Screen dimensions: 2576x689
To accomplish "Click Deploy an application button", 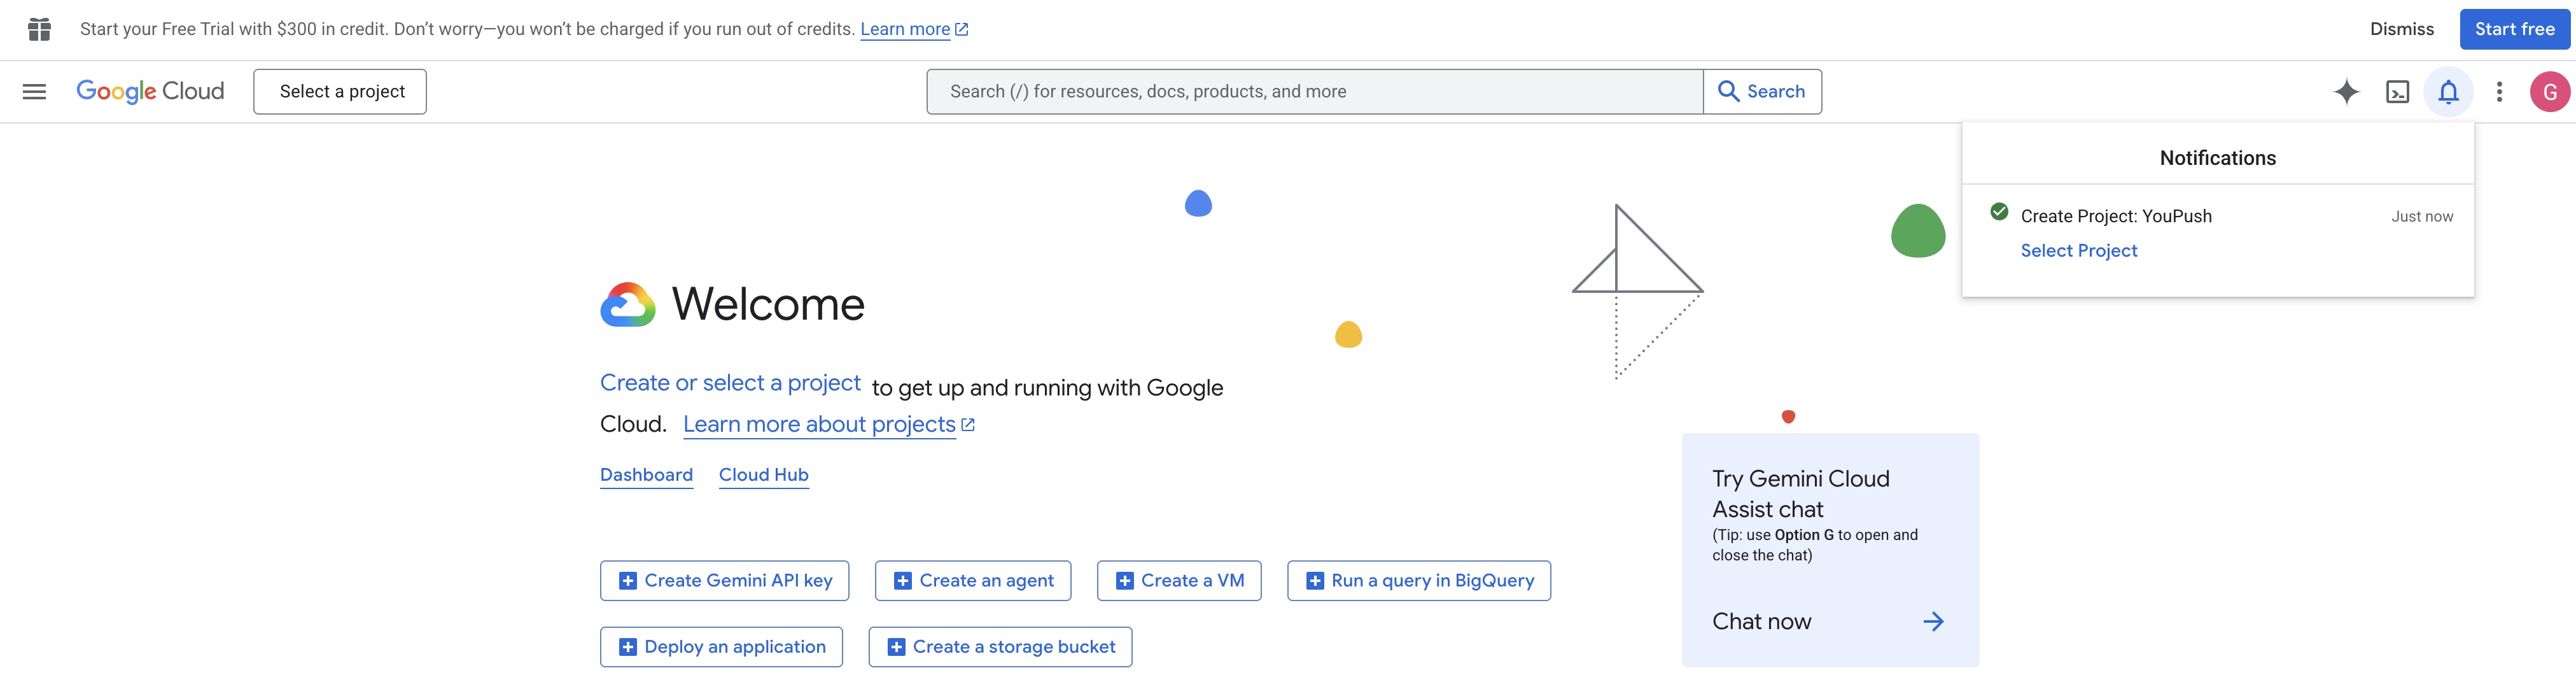I will pyautogui.click(x=721, y=647).
